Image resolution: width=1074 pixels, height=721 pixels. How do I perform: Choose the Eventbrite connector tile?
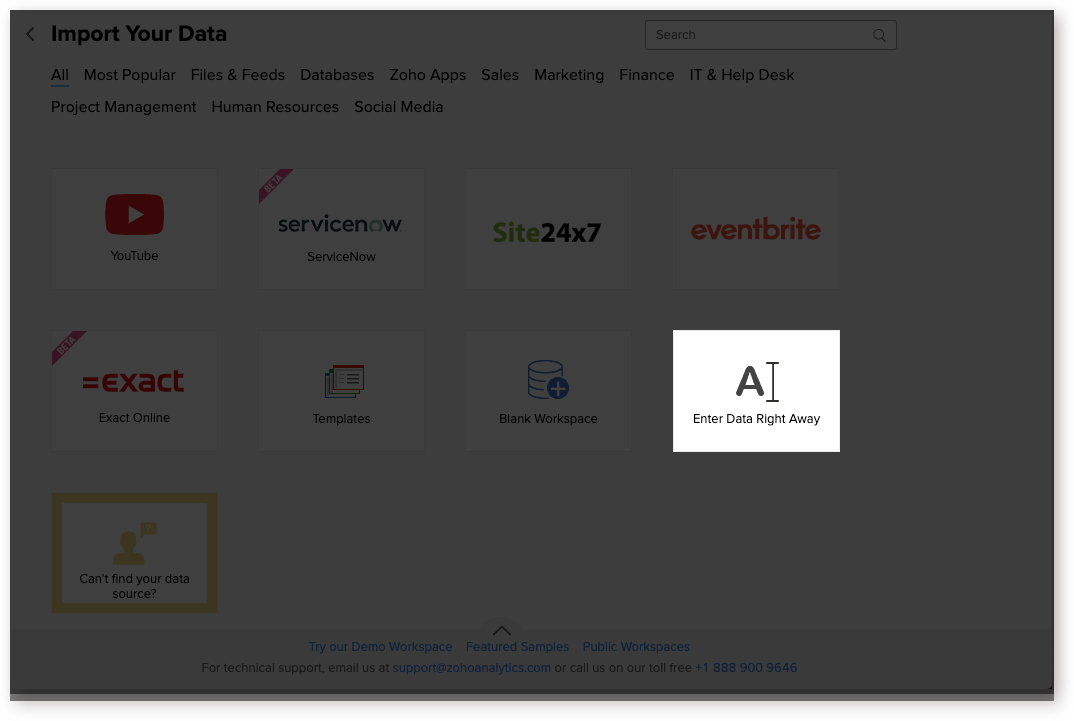coord(755,229)
